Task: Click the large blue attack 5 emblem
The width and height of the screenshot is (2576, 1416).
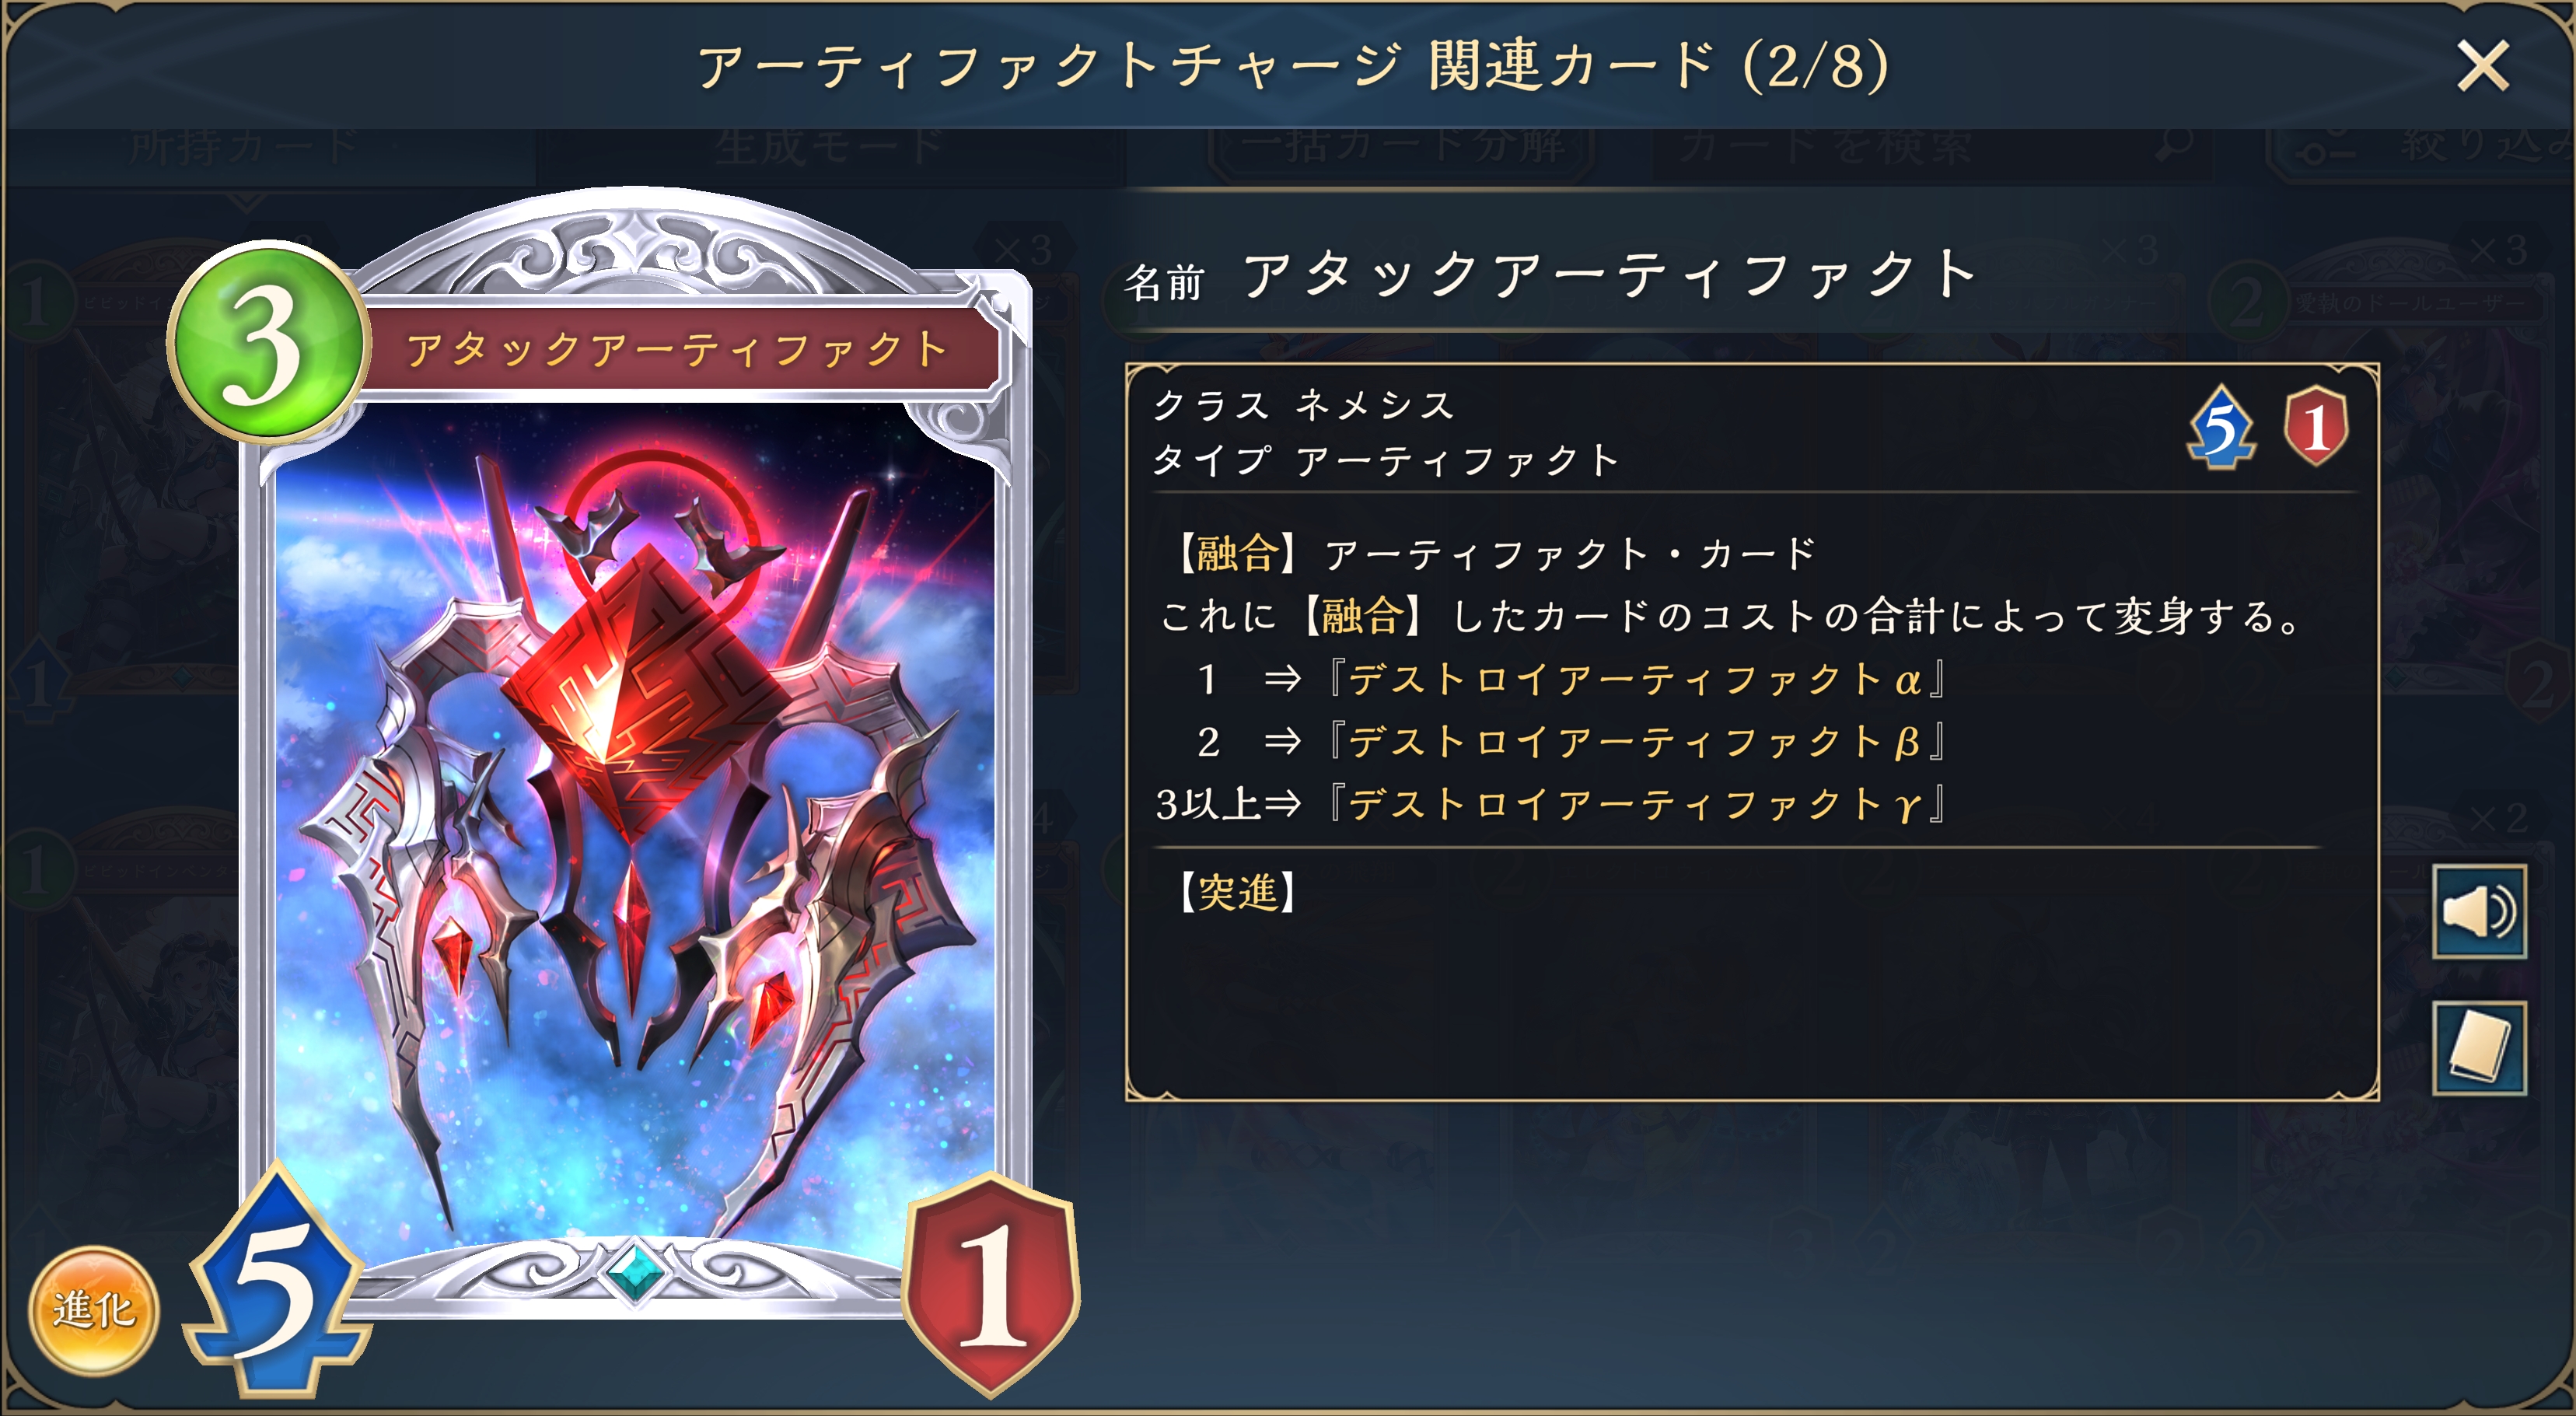Action: point(277,1287)
